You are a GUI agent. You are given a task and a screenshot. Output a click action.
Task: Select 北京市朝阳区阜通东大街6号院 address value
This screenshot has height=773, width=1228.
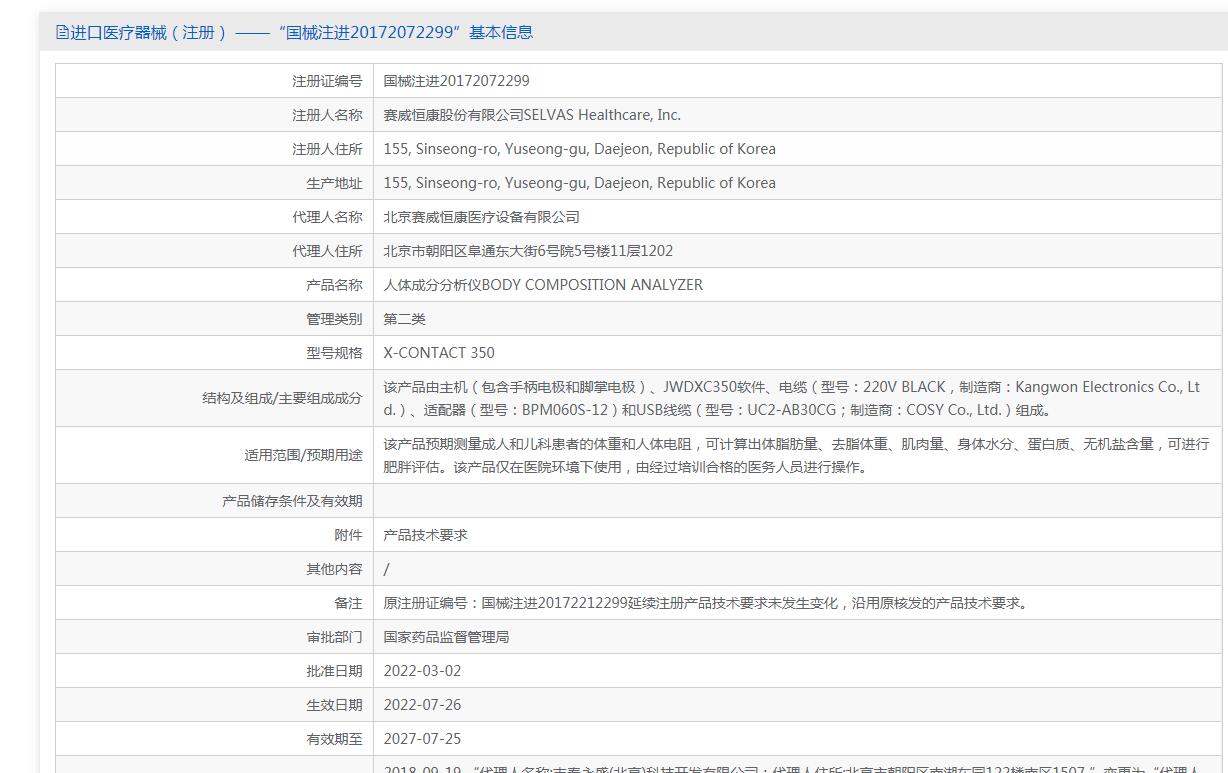[x=529, y=251]
